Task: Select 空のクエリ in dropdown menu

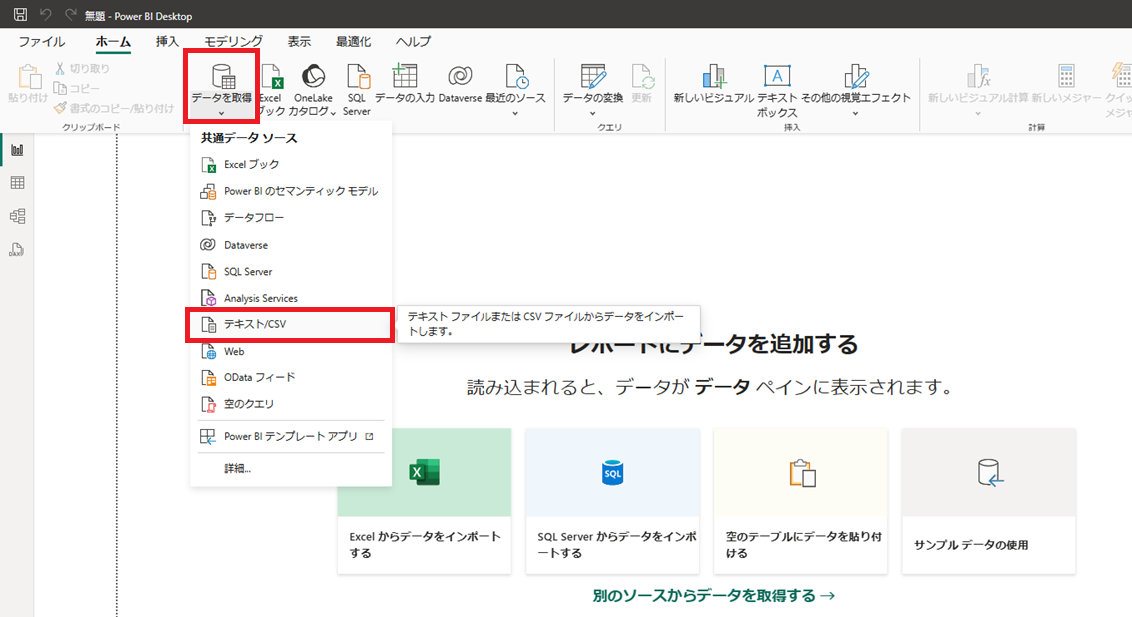Action: coord(290,404)
